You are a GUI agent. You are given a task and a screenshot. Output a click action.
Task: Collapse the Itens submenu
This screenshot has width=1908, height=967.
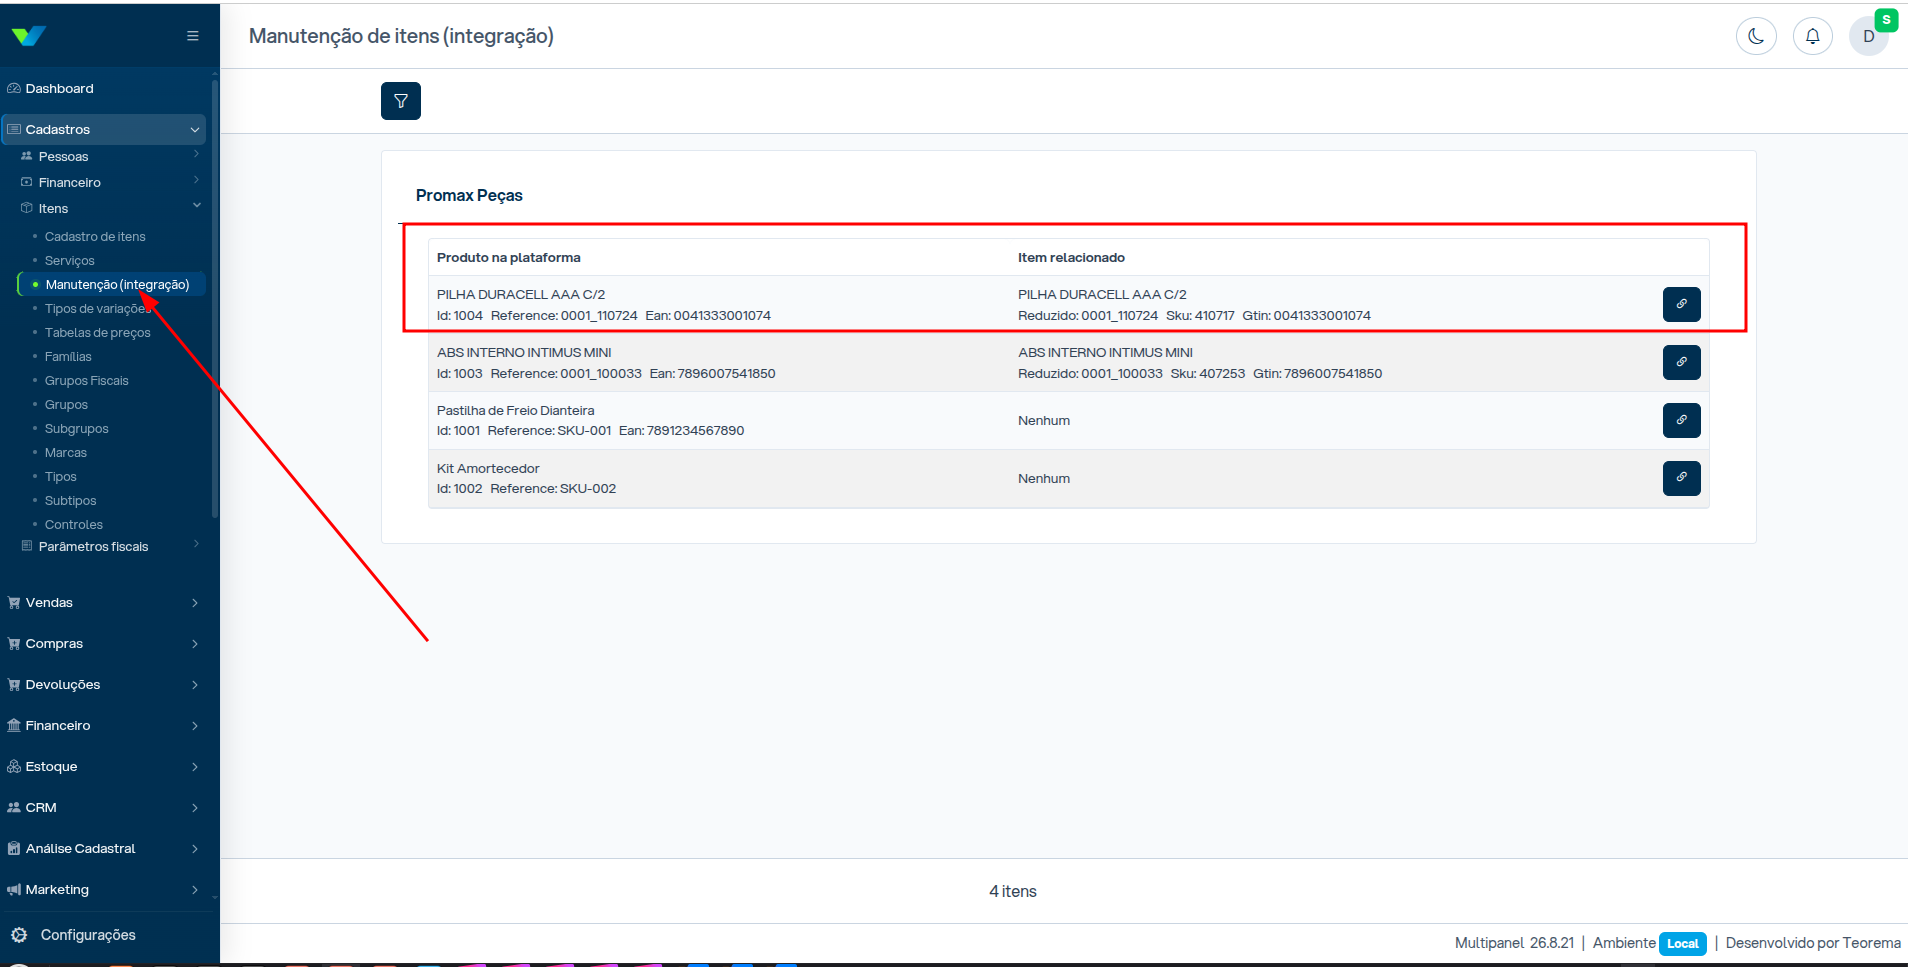click(x=110, y=209)
